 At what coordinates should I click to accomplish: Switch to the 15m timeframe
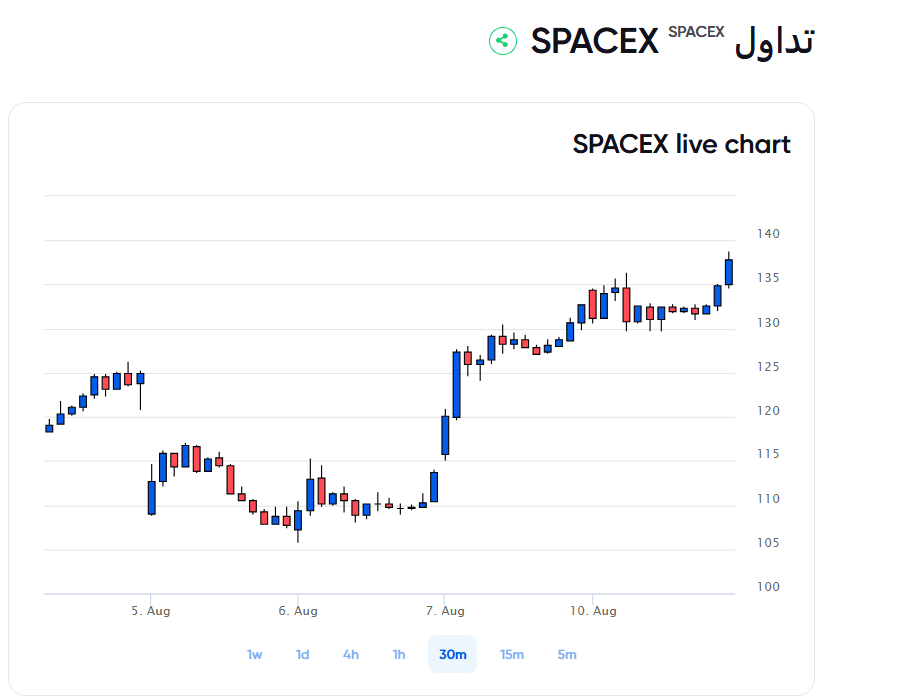pos(512,654)
